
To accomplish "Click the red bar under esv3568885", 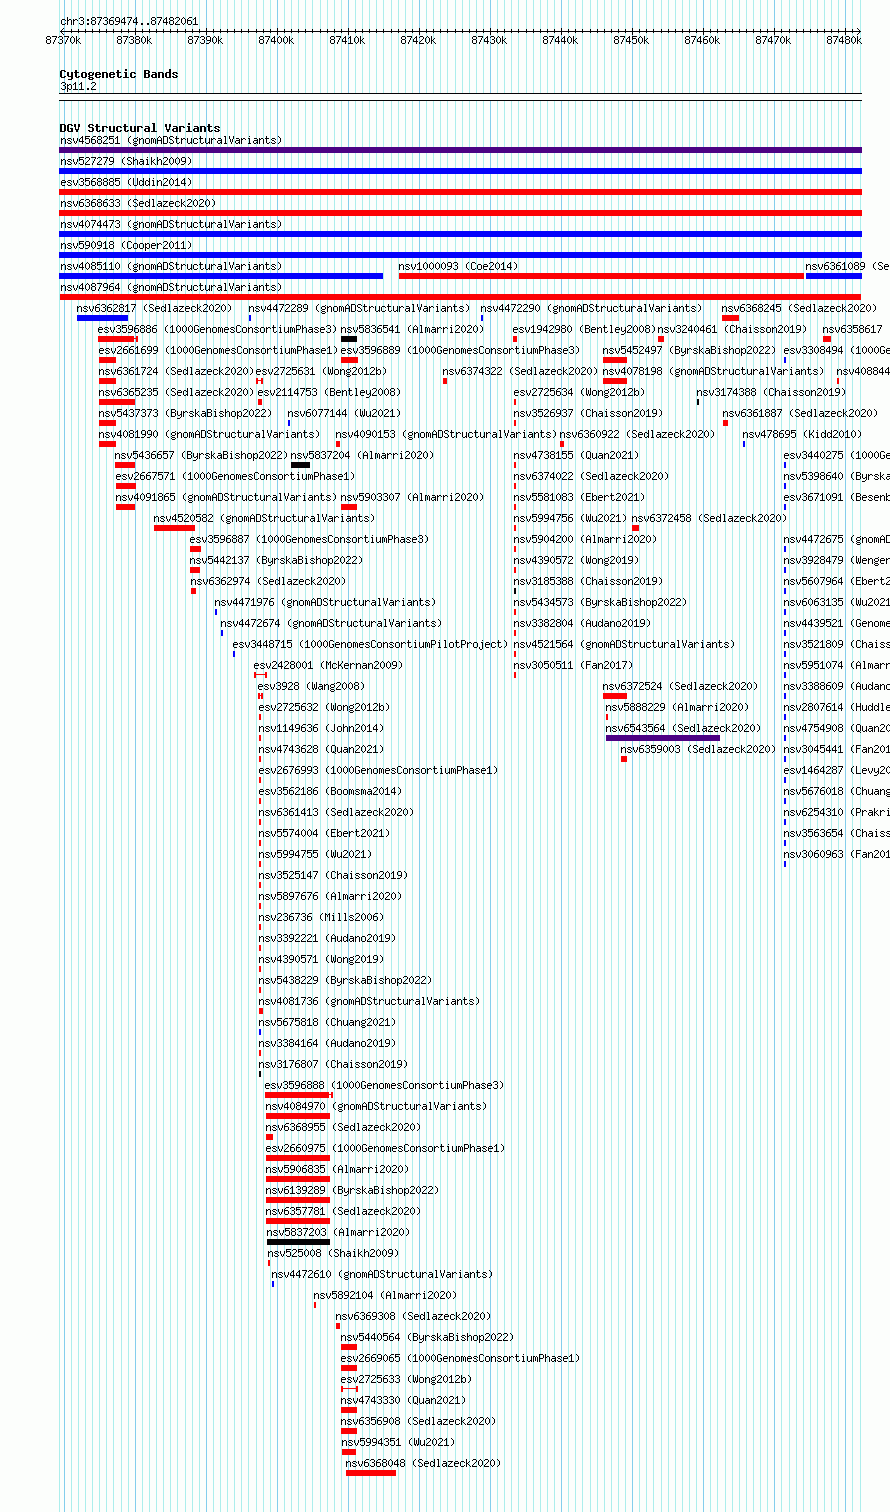I will tap(461, 192).
